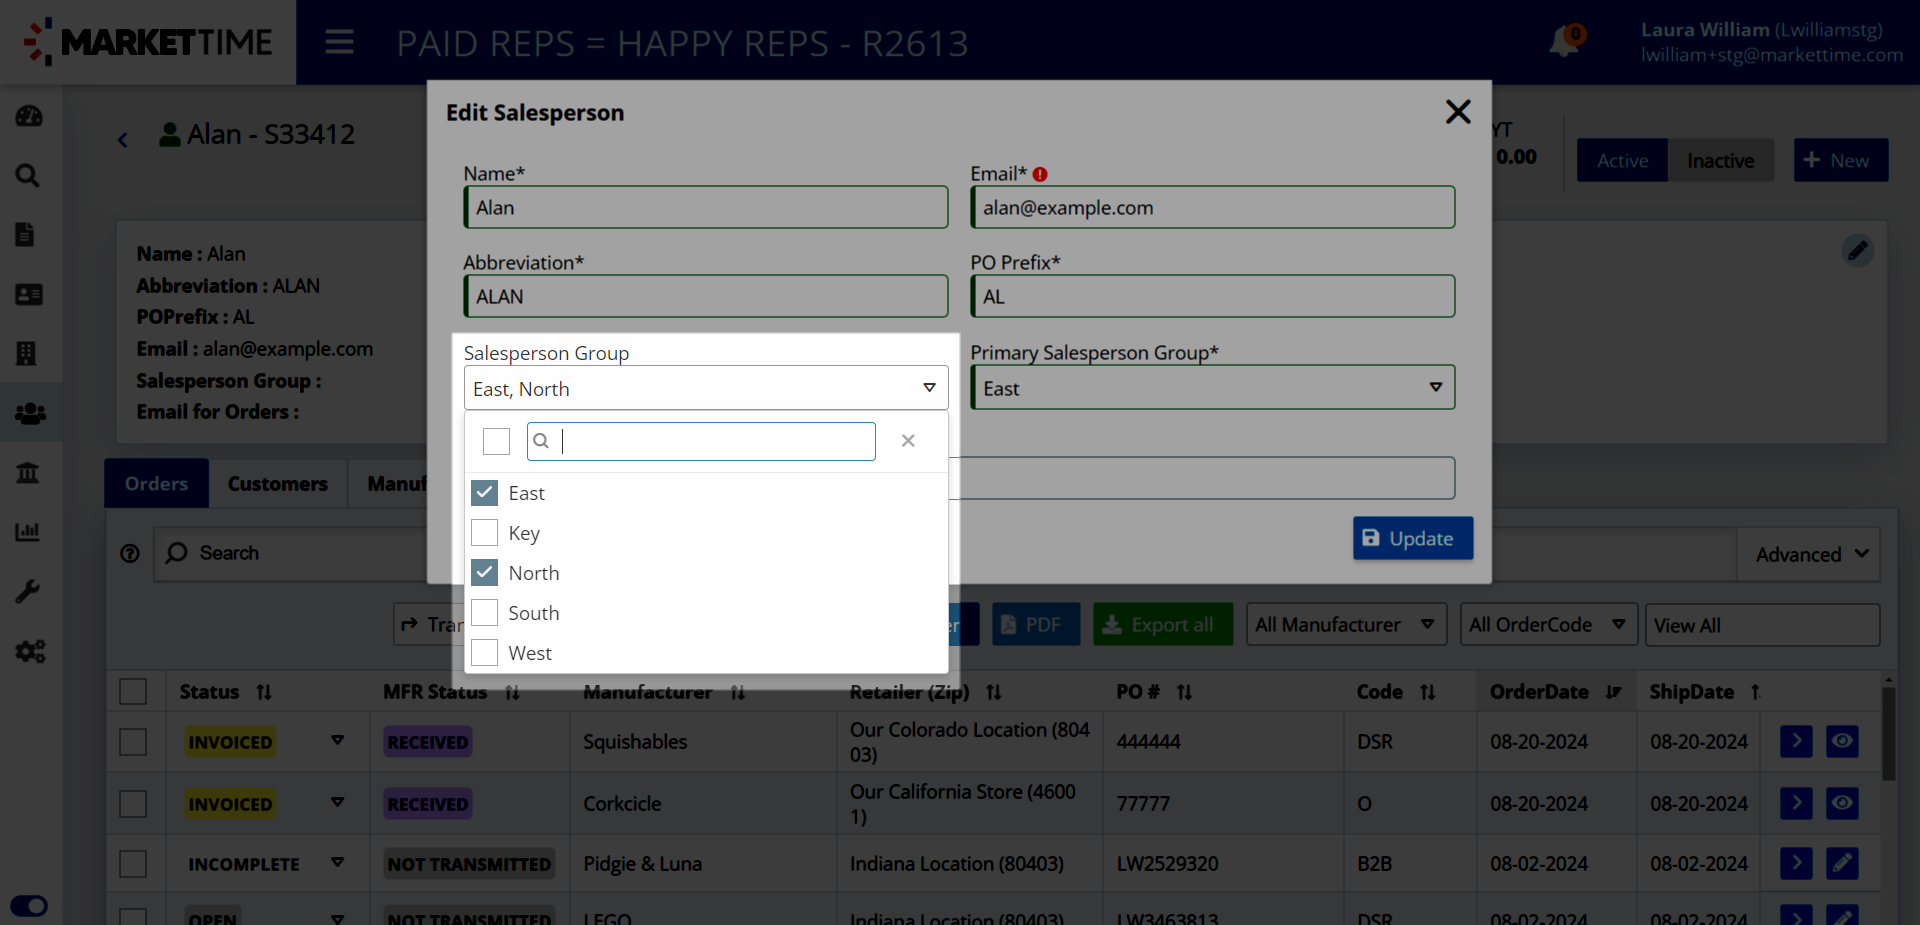Click the notification bell icon

pos(1564,42)
